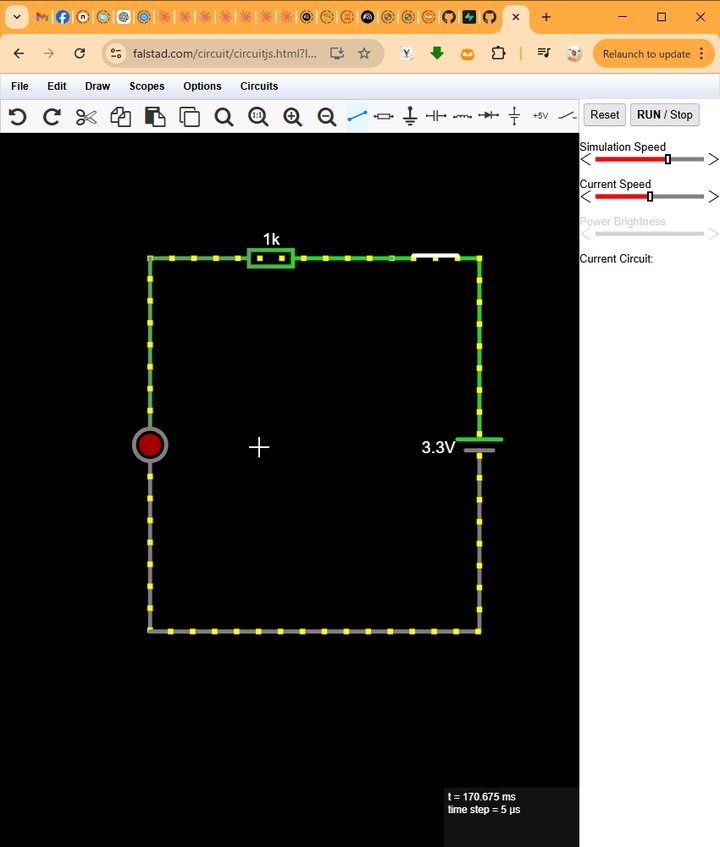Cut selection with the scissors icon
The width and height of the screenshot is (720, 847).
pyautogui.click(x=86, y=117)
